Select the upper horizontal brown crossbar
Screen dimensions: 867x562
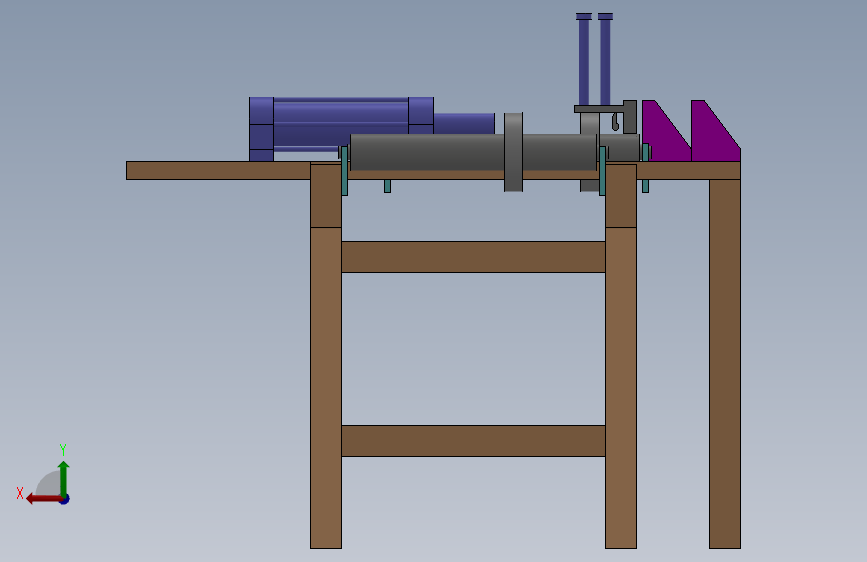pos(473,257)
